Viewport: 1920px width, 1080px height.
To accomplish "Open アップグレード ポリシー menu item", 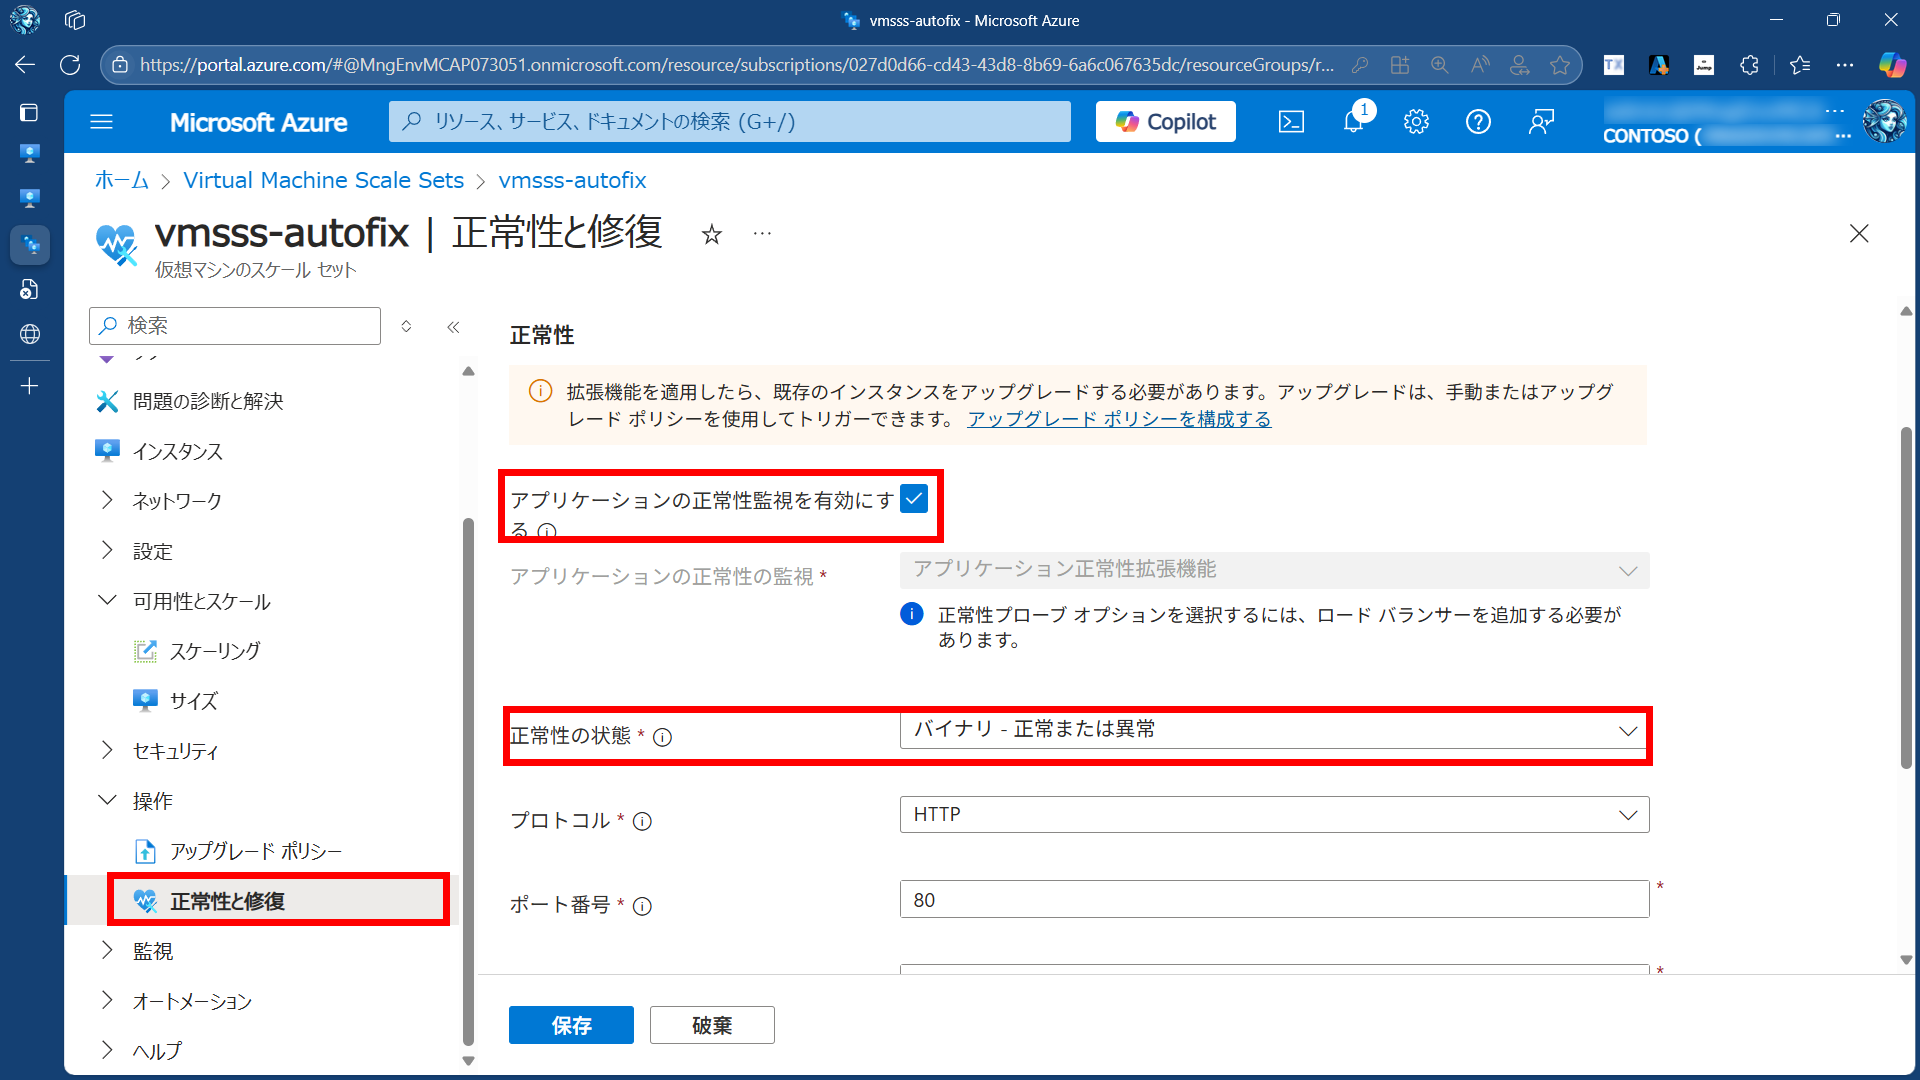I will point(255,851).
